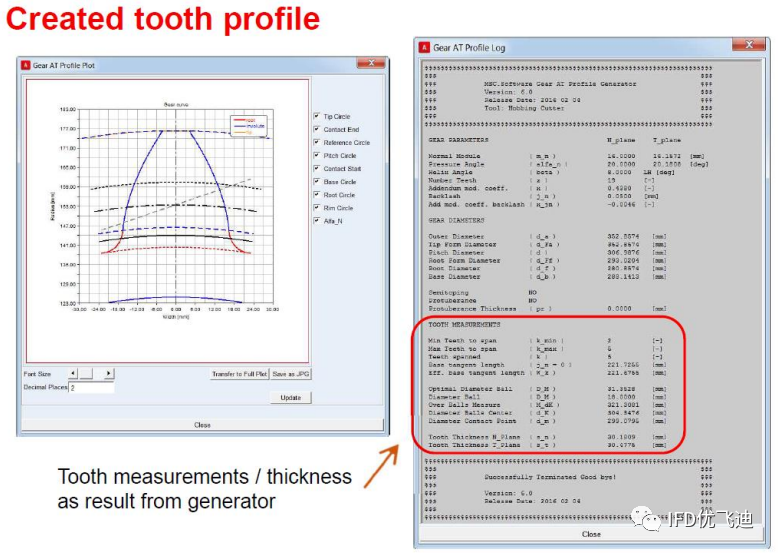
Task: Click the Update button
Action: click(x=291, y=398)
